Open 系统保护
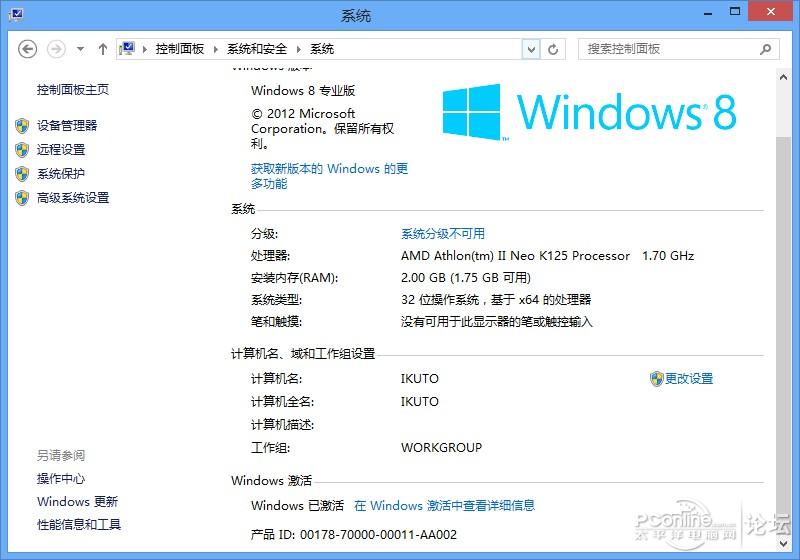The width and height of the screenshot is (800, 560). (x=61, y=174)
